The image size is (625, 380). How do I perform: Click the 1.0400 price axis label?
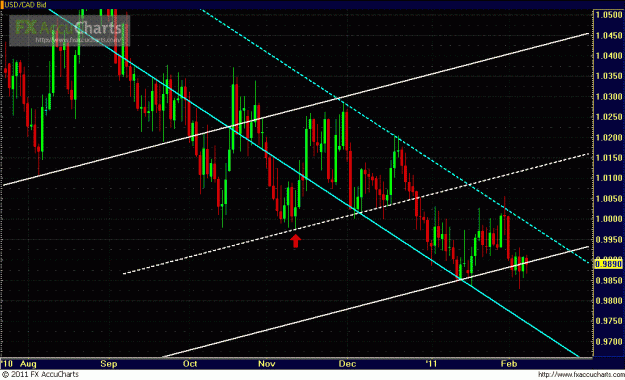(x=609, y=56)
